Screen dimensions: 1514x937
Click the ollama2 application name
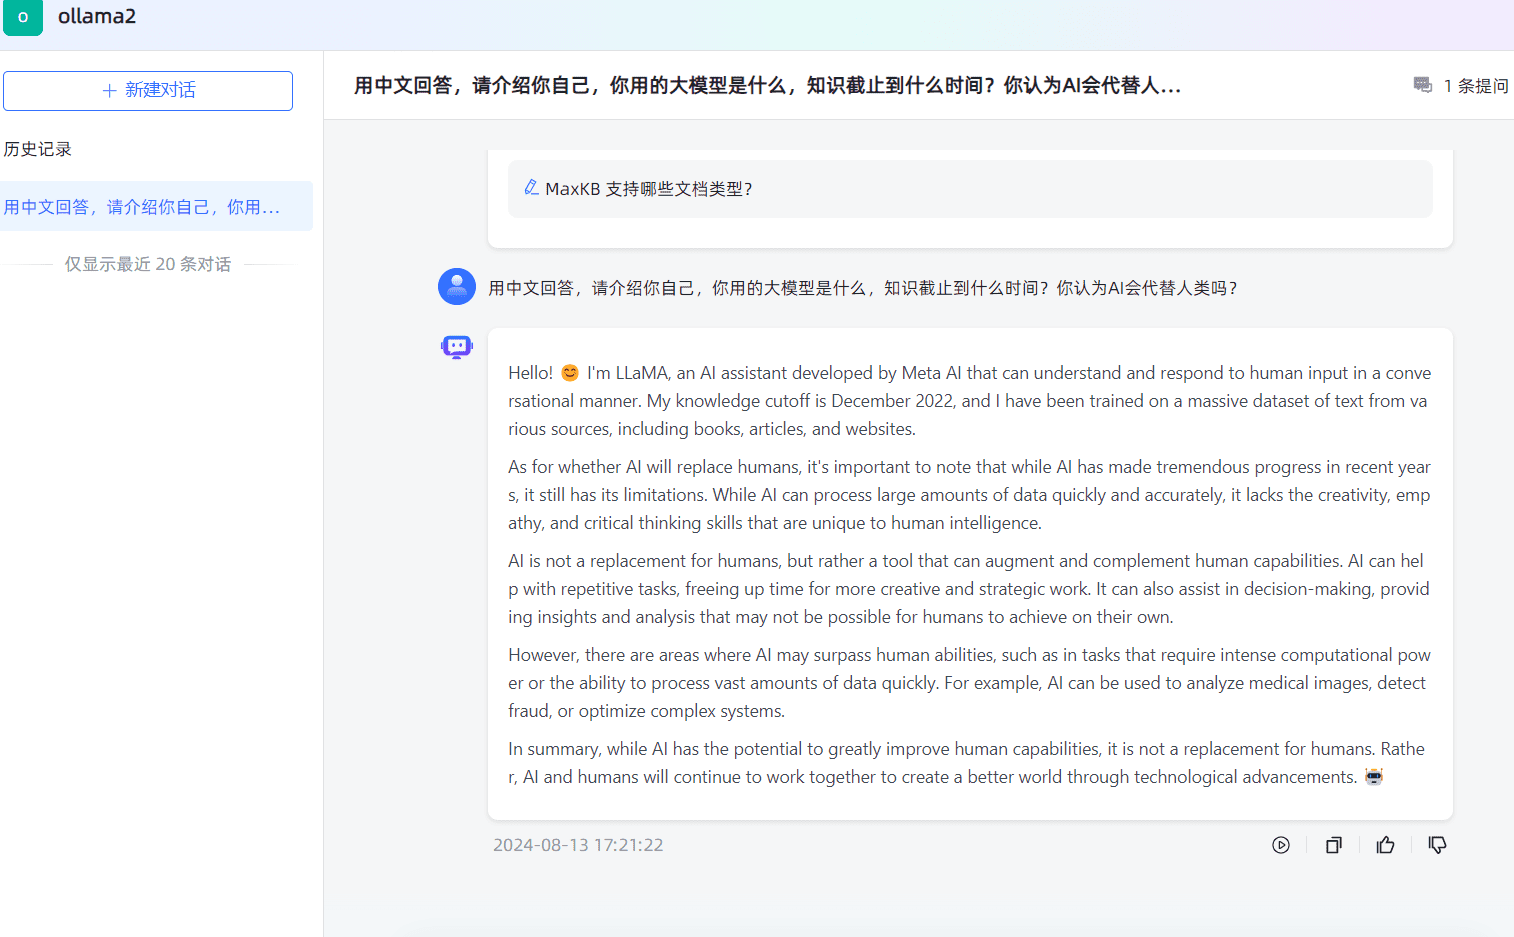pos(97,17)
